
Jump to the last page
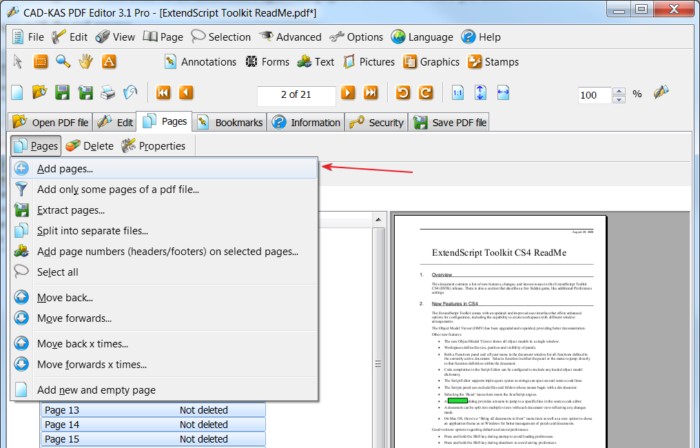click(371, 93)
